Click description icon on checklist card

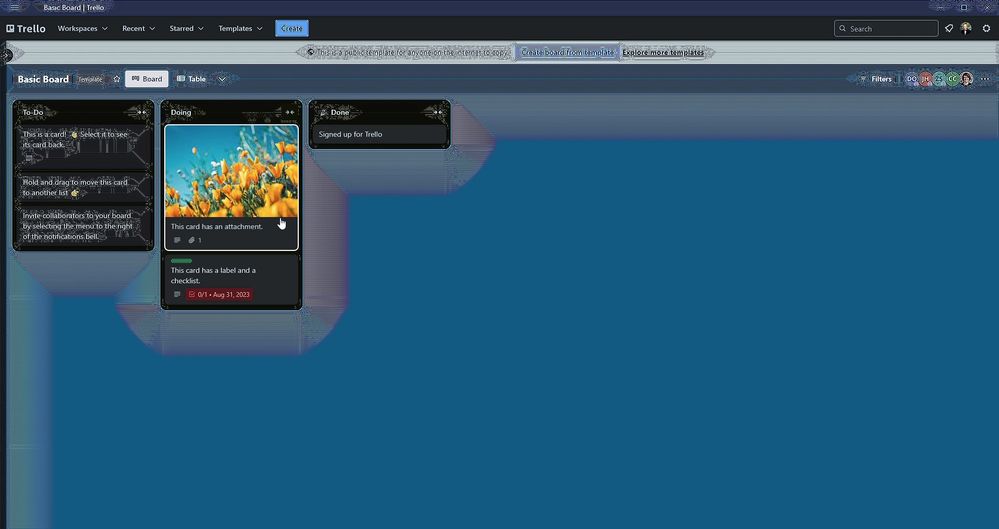coord(177,294)
